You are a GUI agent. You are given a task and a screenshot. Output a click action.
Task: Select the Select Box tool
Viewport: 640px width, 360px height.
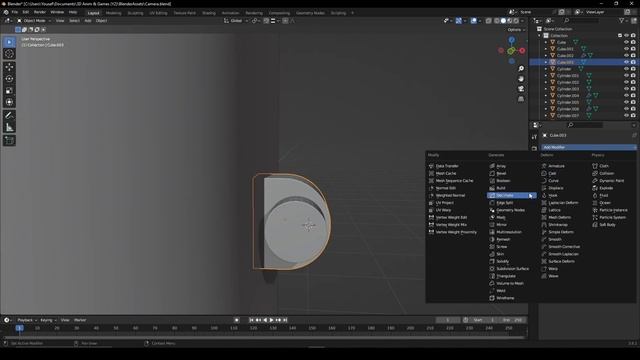[x=9, y=42]
